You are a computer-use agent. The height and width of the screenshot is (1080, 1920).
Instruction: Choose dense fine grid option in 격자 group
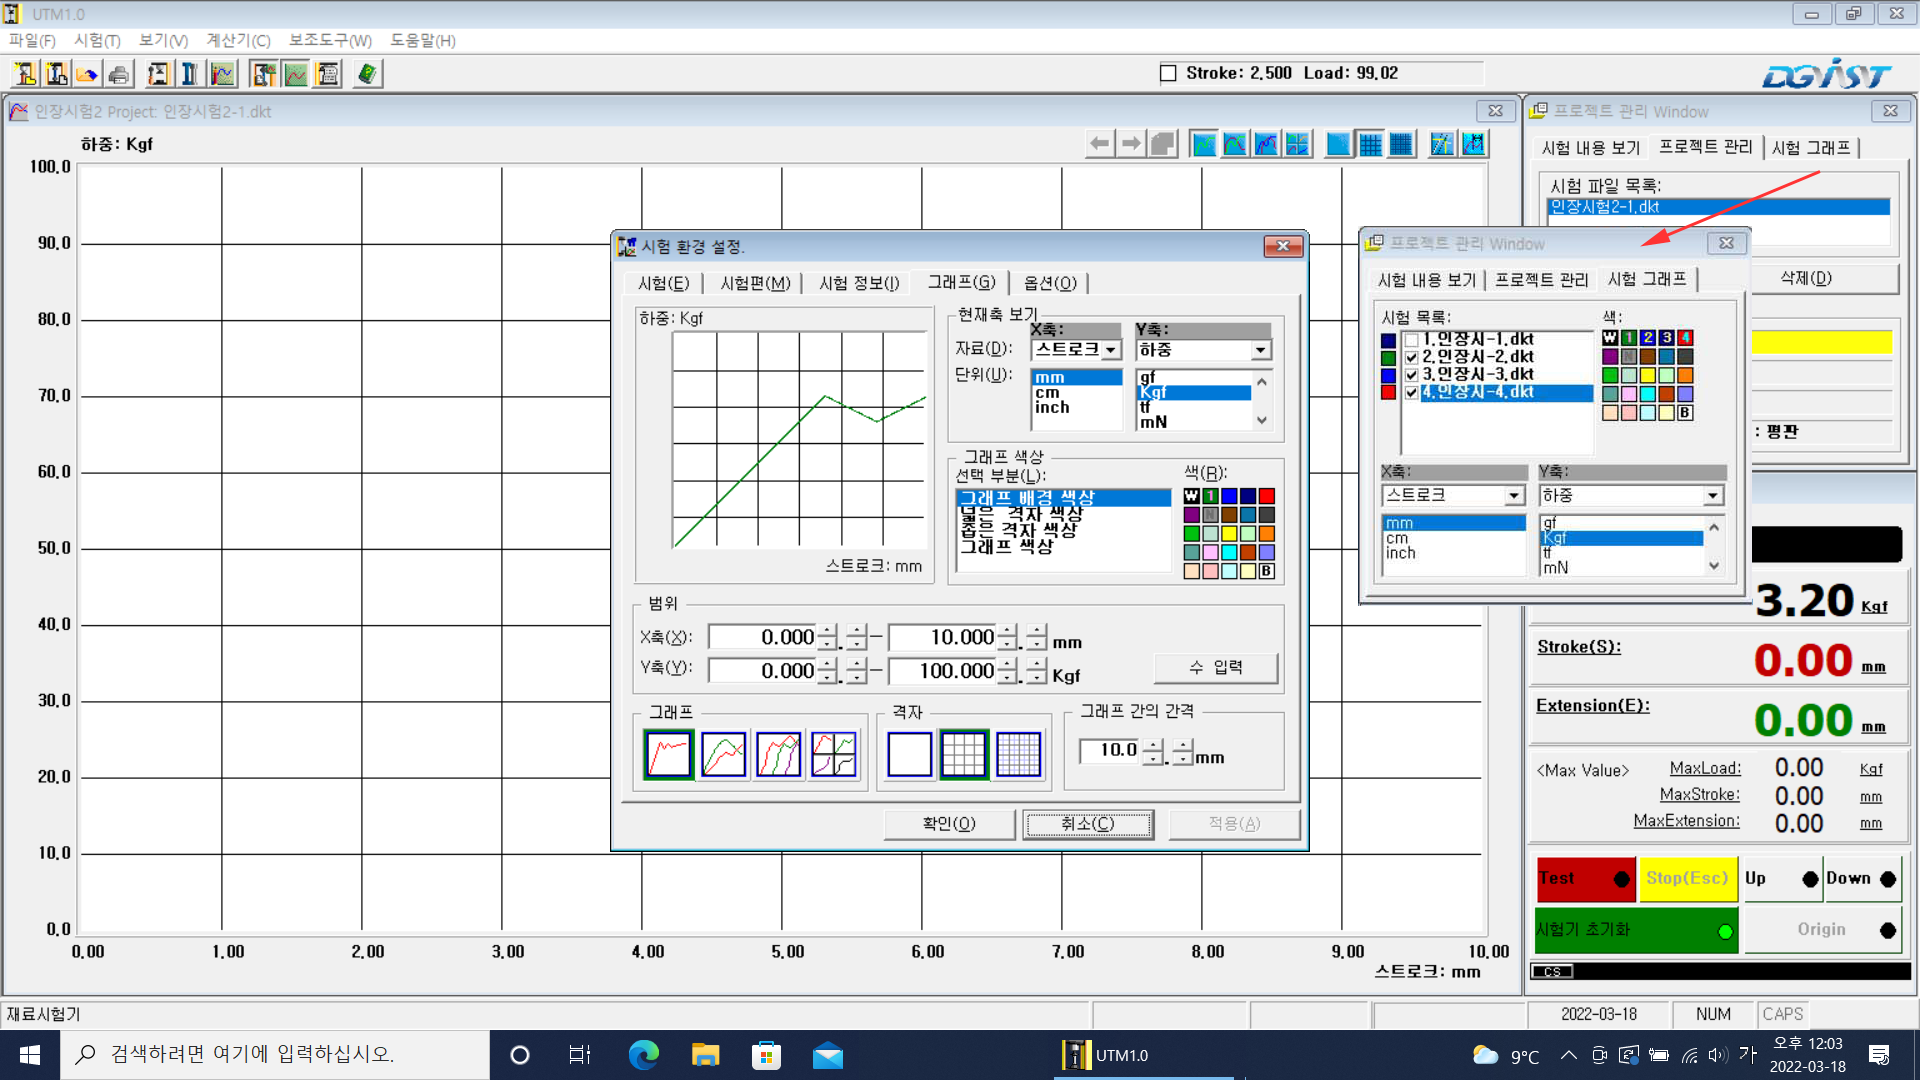[1019, 754]
